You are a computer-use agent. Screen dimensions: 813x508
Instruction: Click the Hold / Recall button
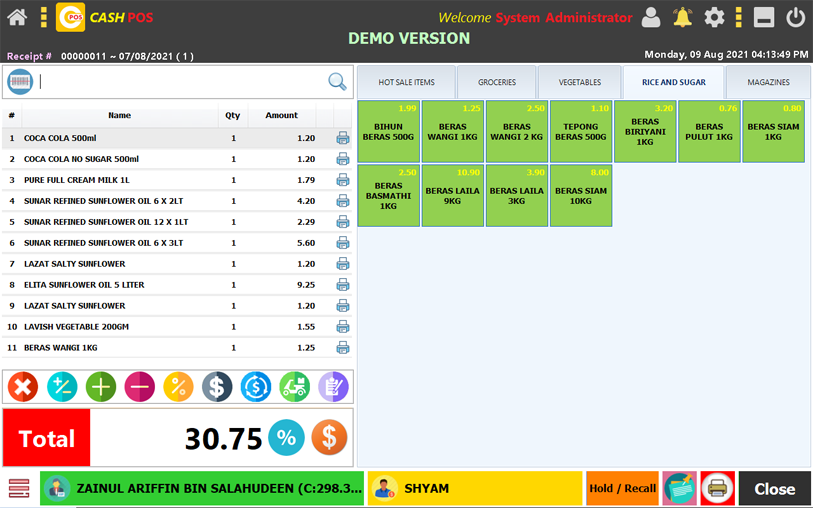[622, 488]
